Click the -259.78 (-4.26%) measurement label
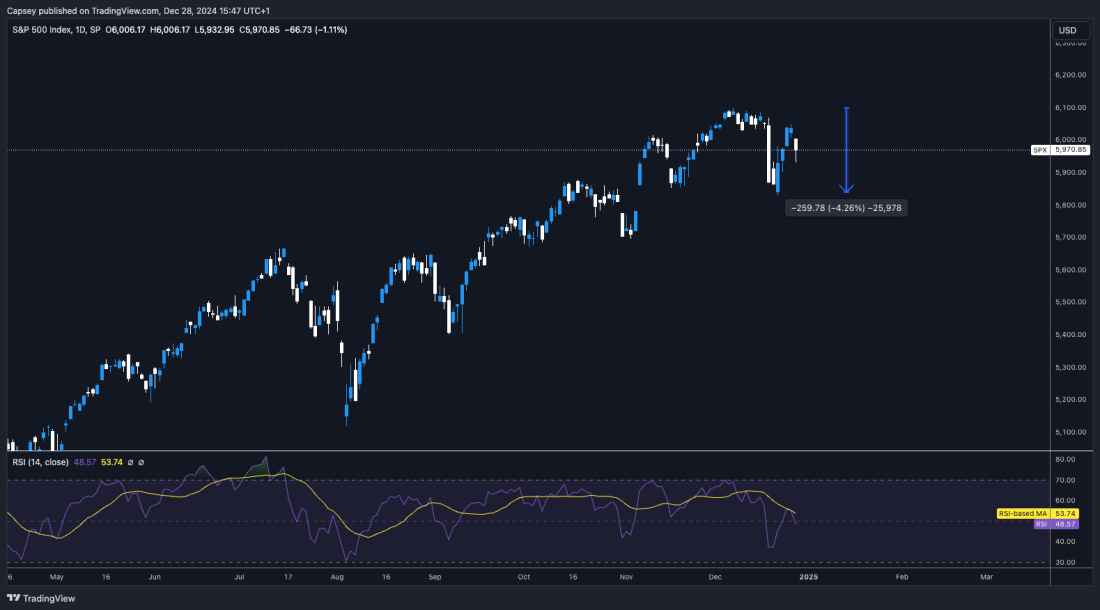This screenshot has width=1100, height=610. click(x=847, y=208)
